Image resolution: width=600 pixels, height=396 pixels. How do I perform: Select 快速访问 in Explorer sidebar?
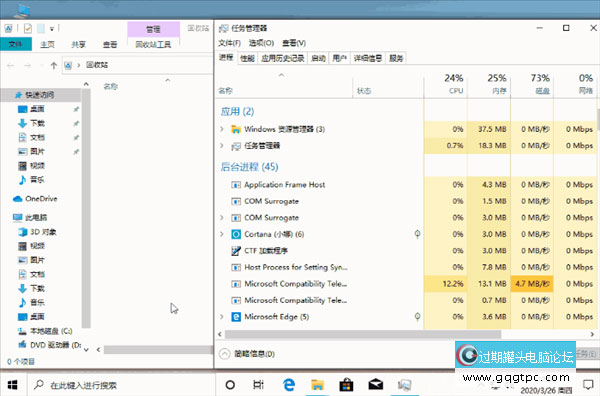click(x=40, y=95)
